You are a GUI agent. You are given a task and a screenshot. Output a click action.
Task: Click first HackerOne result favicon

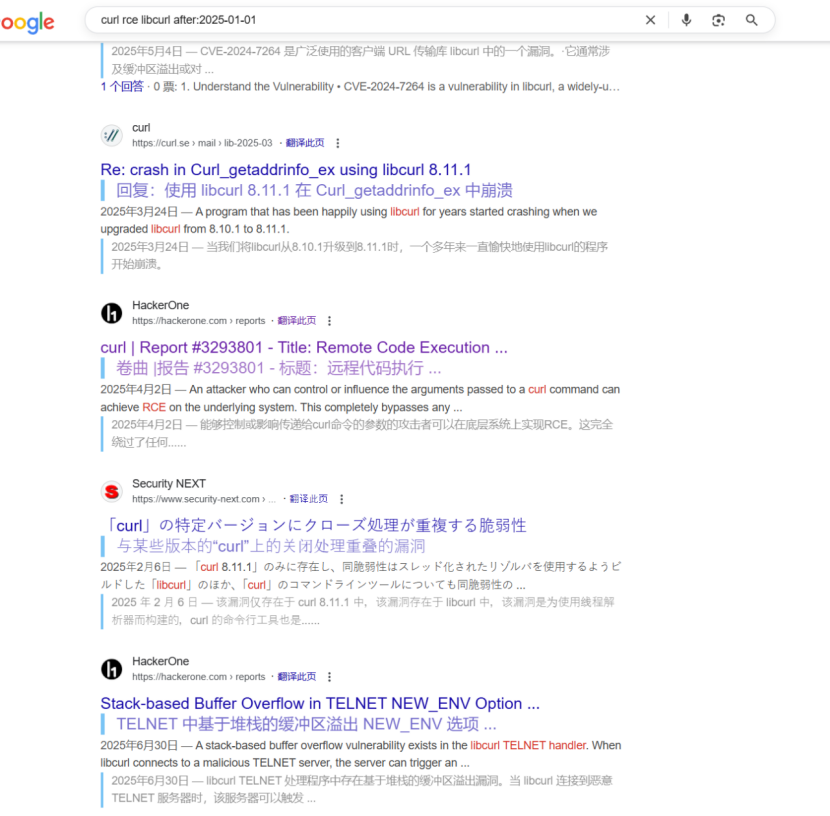pyautogui.click(x=112, y=314)
